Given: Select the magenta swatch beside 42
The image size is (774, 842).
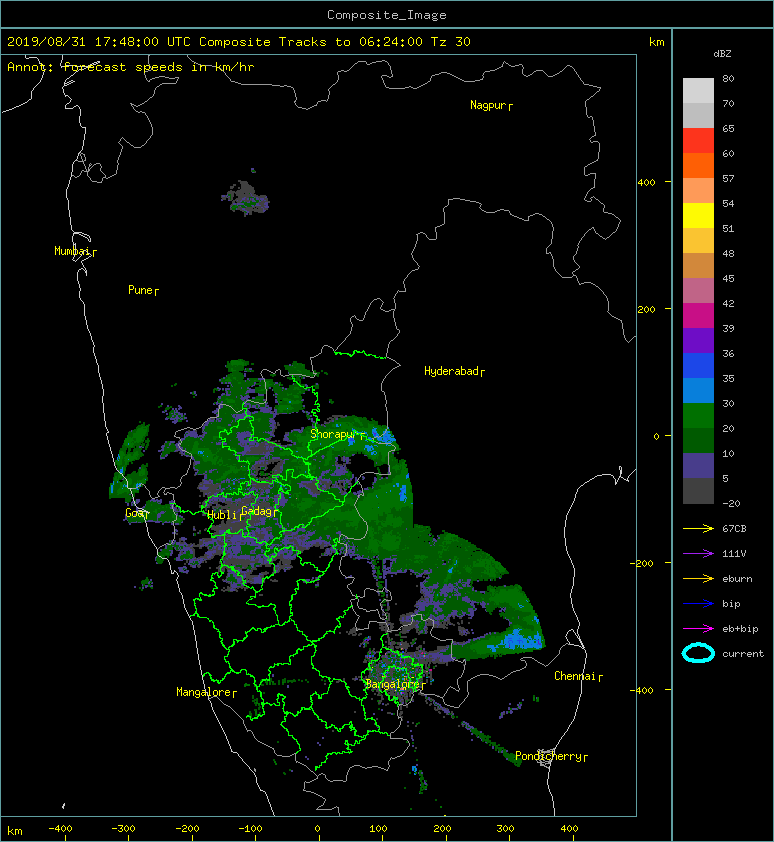Looking at the screenshot, I should tap(698, 315).
